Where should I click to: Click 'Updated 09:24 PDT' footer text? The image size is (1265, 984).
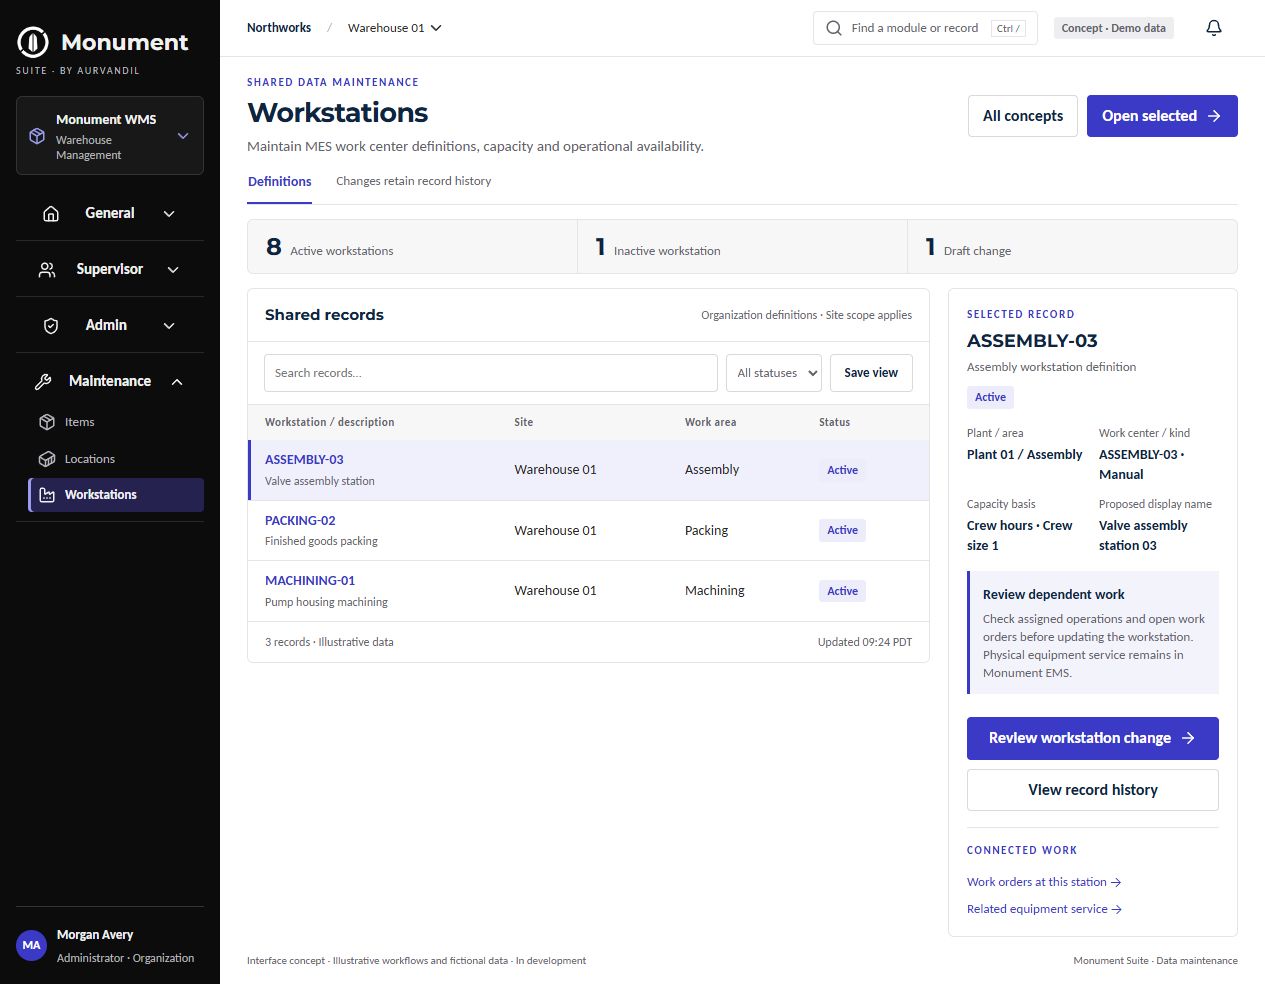(x=865, y=642)
